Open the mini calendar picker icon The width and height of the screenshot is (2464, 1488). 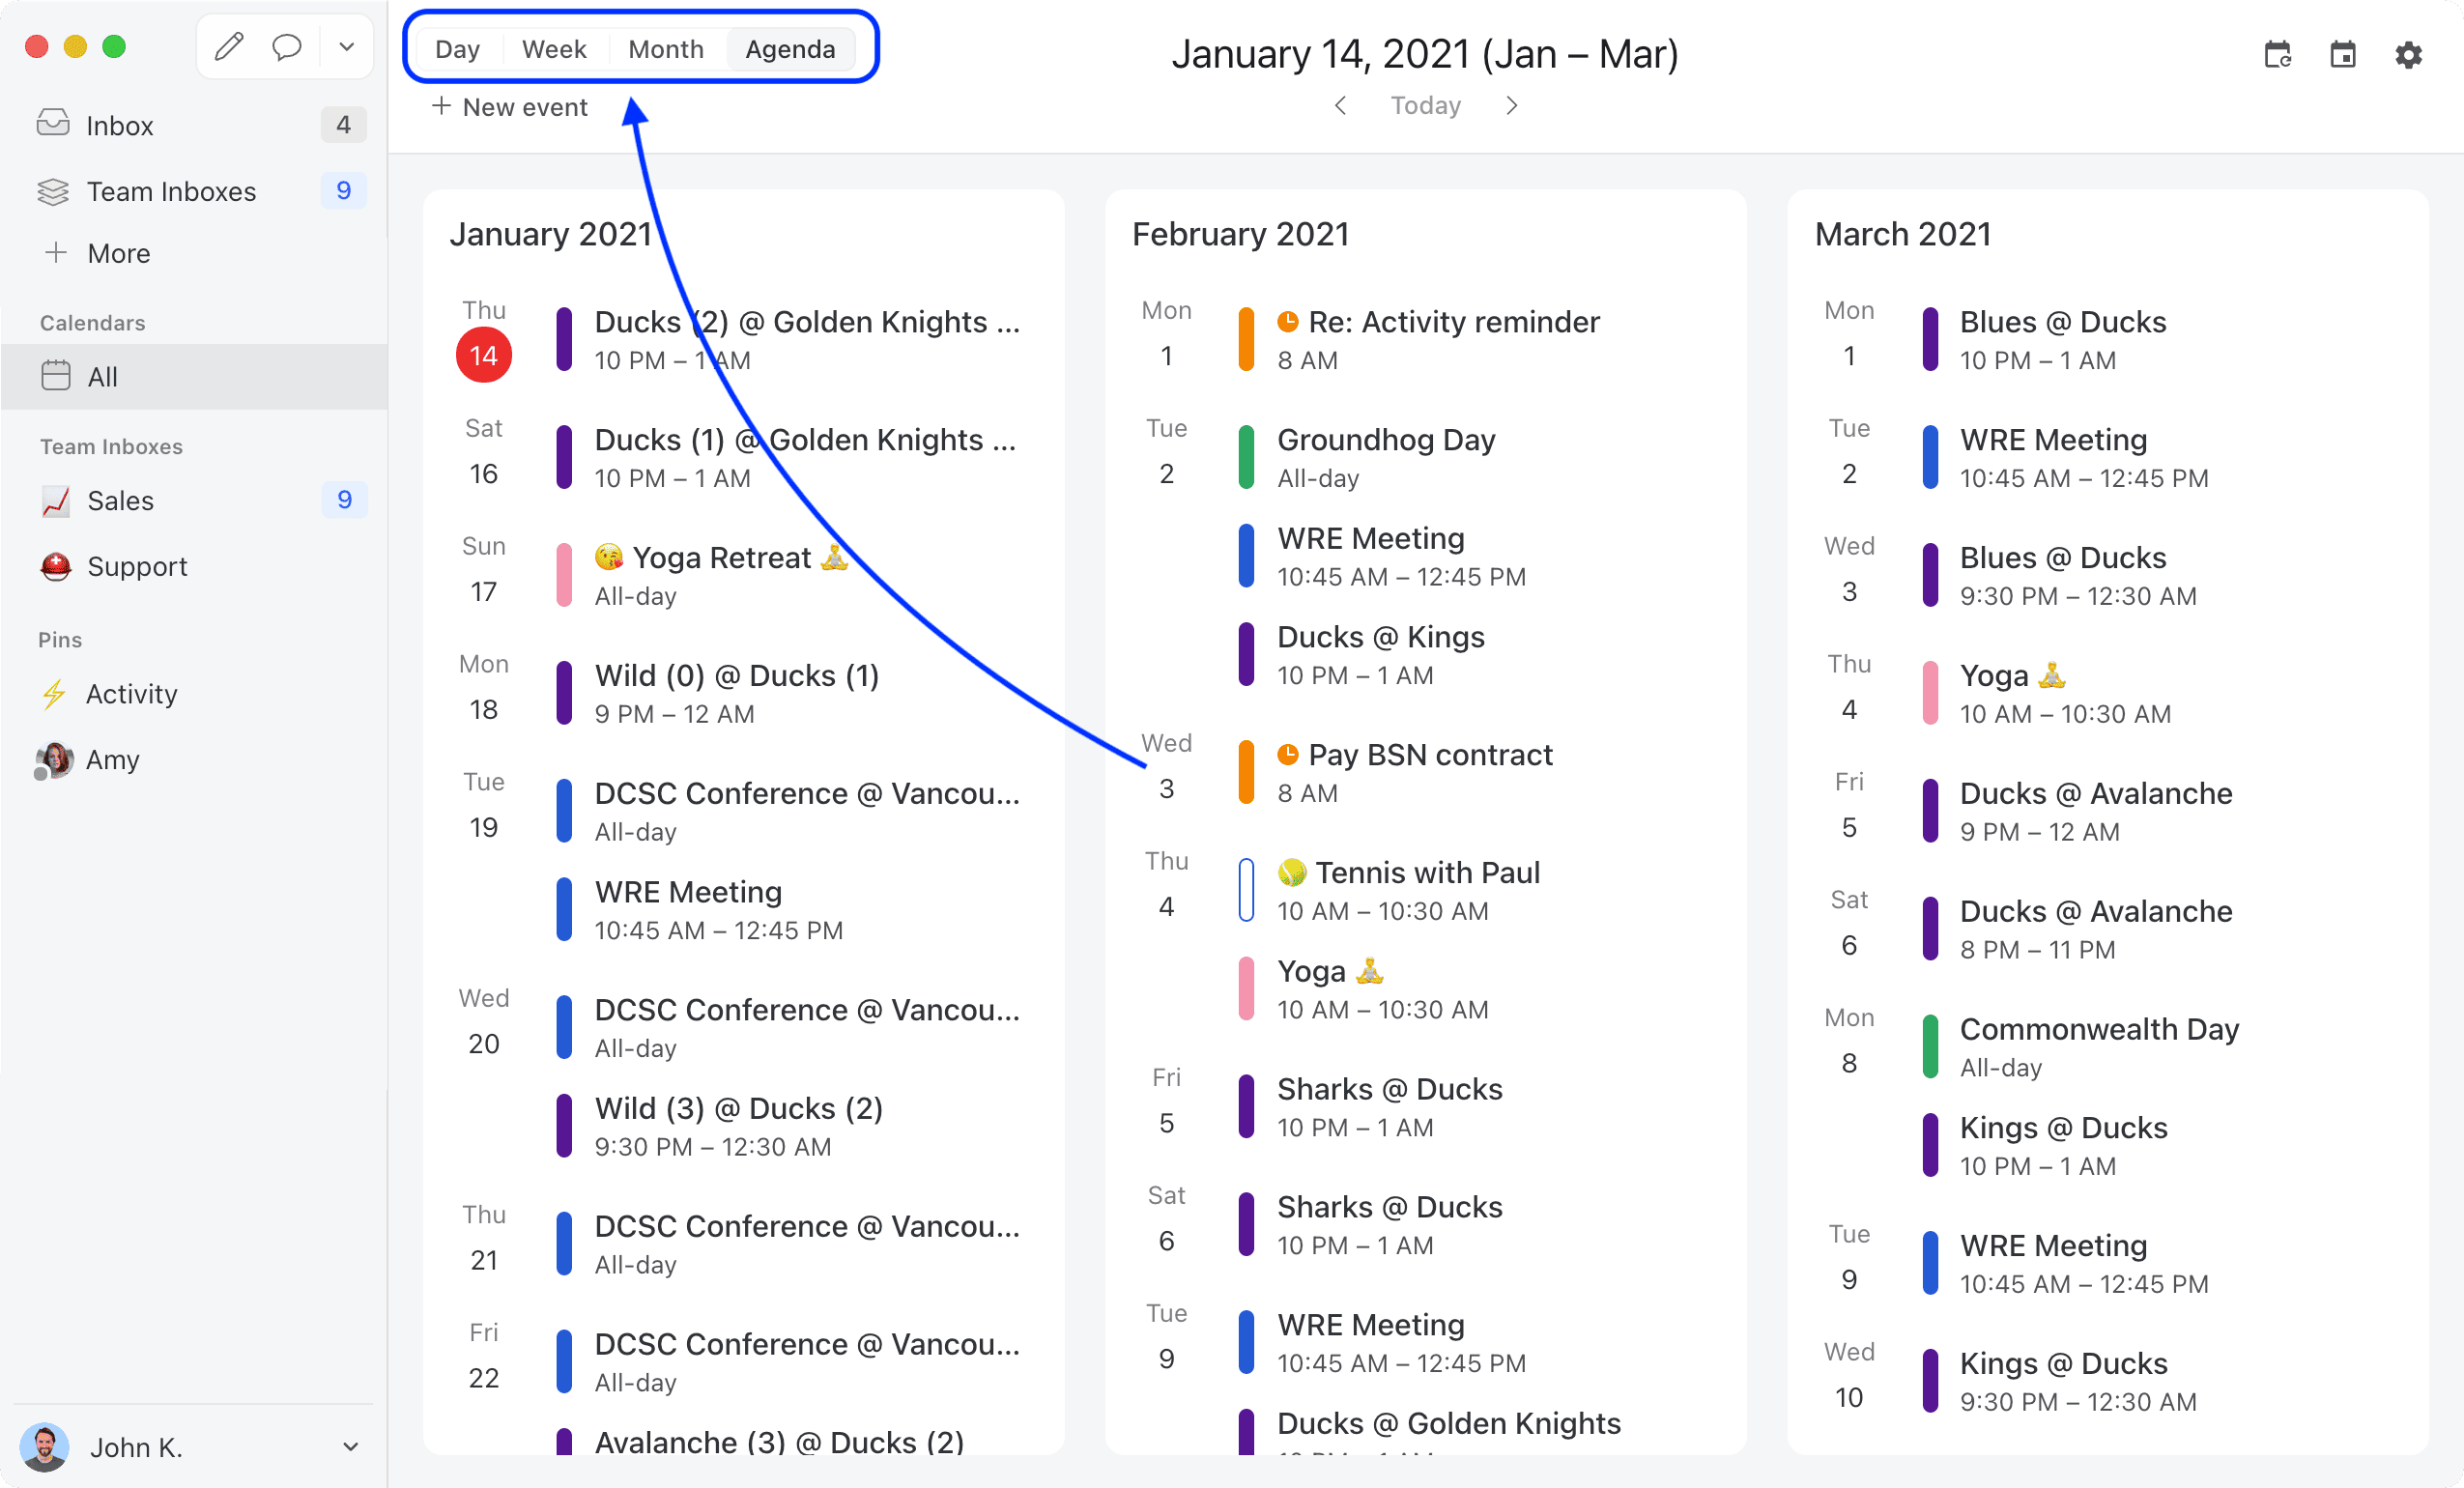[x=2343, y=54]
